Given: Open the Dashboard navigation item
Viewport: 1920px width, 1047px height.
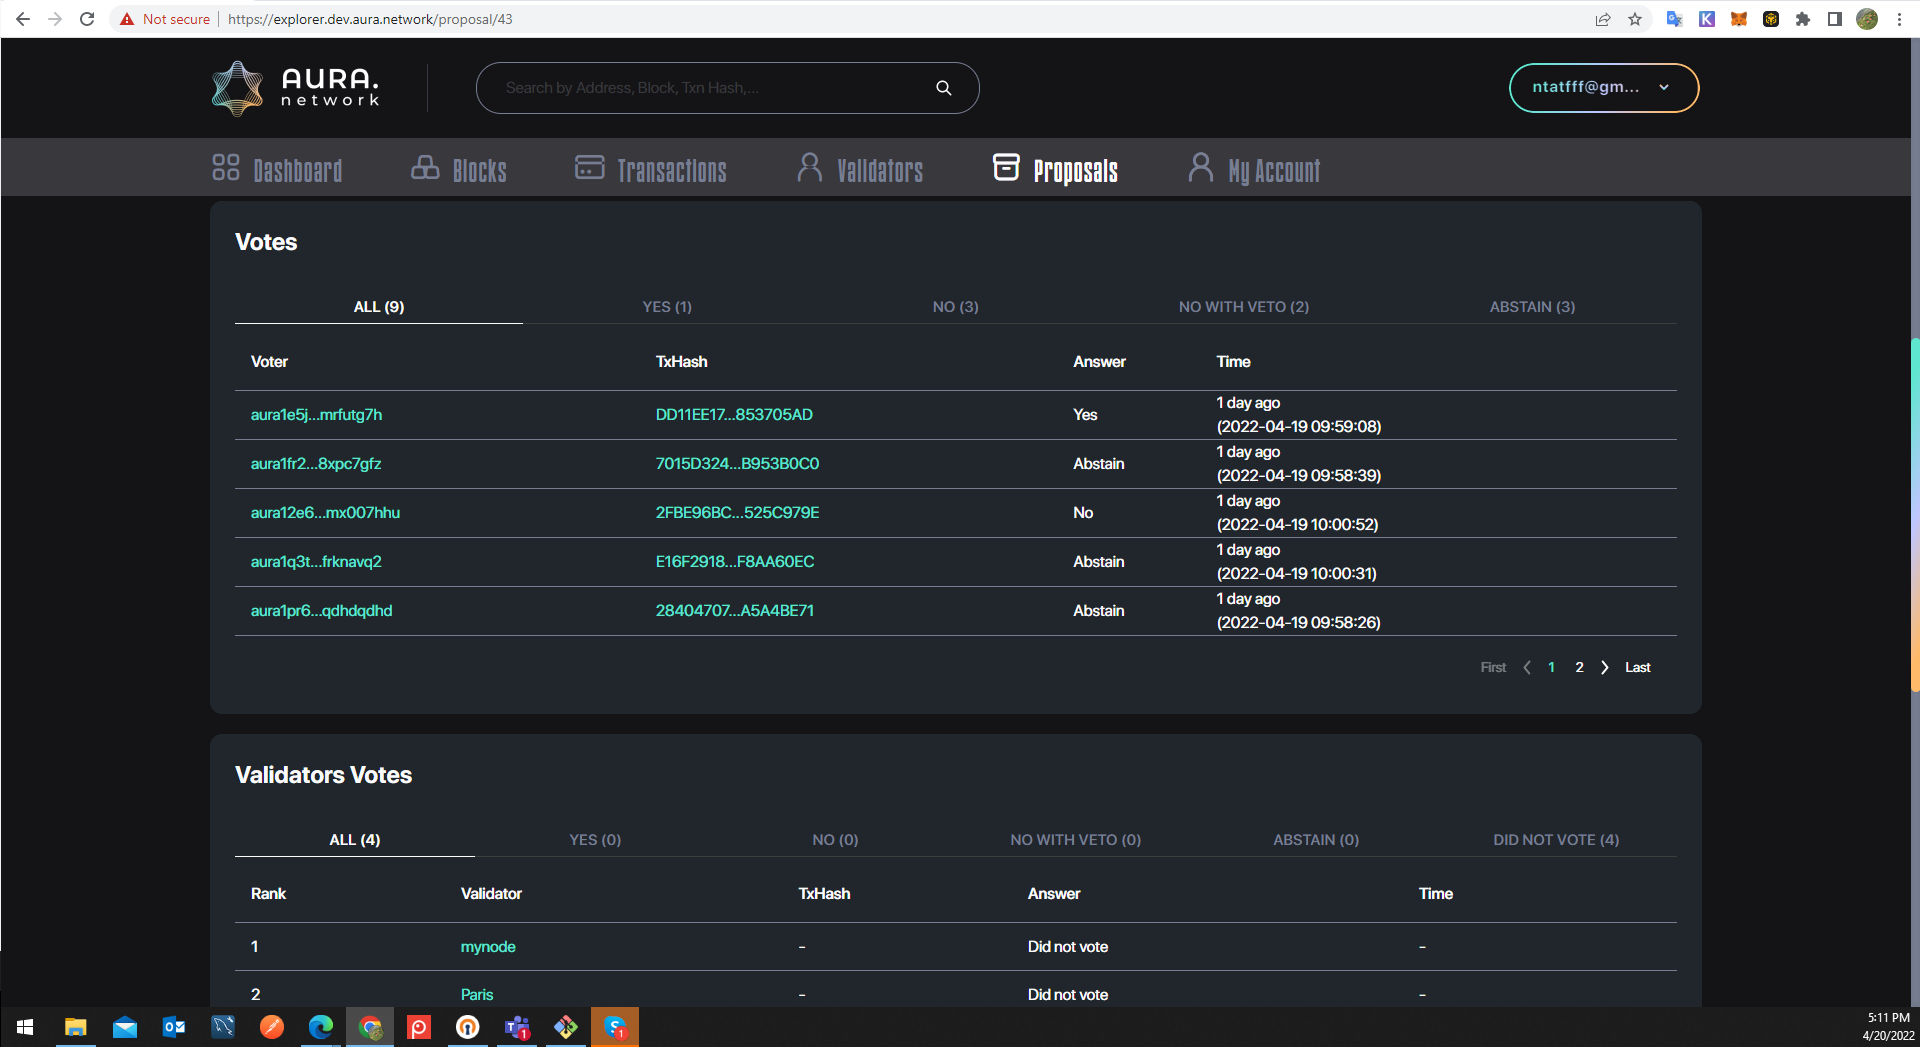Looking at the screenshot, I should coord(277,169).
